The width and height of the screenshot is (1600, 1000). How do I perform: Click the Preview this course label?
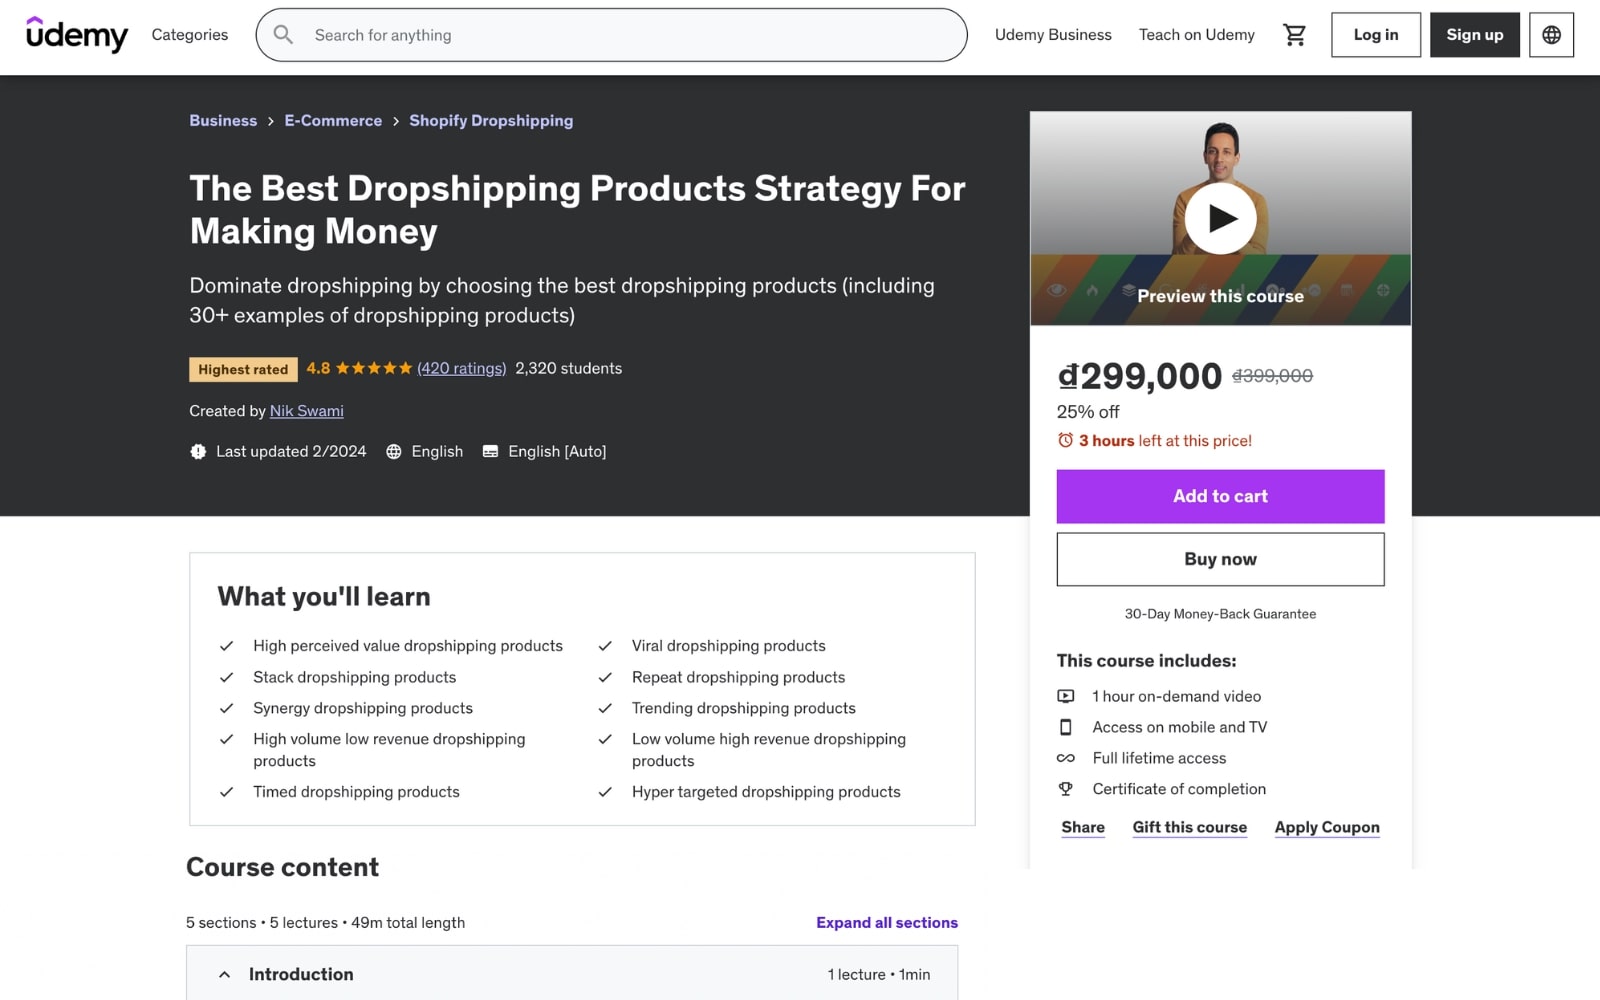tap(1220, 296)
